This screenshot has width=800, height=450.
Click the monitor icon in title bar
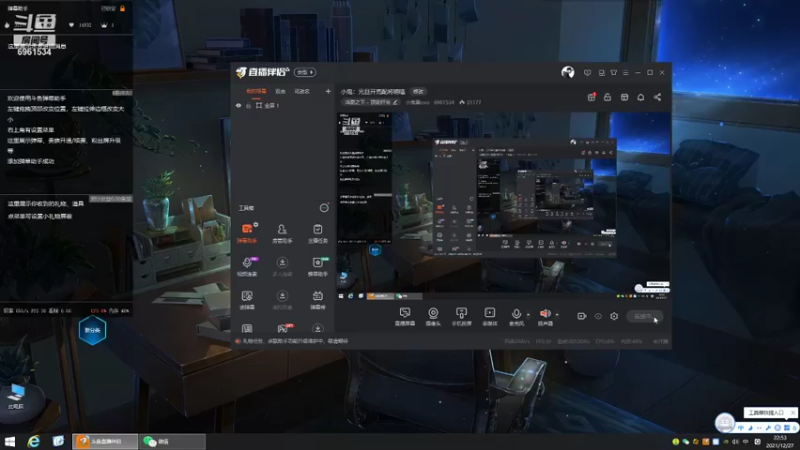click(x=602, y=72)
